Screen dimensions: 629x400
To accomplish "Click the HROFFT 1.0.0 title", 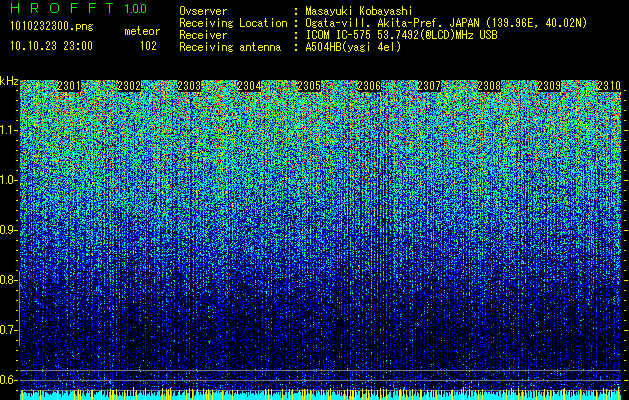I will 79,8.
